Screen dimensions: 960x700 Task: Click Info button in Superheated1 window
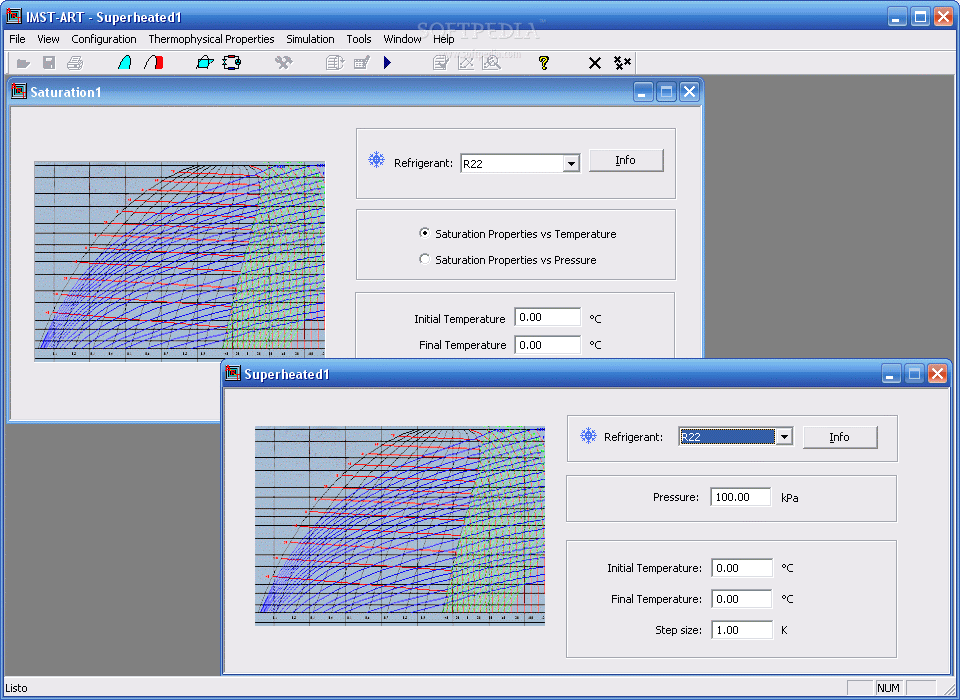(839, 437)
